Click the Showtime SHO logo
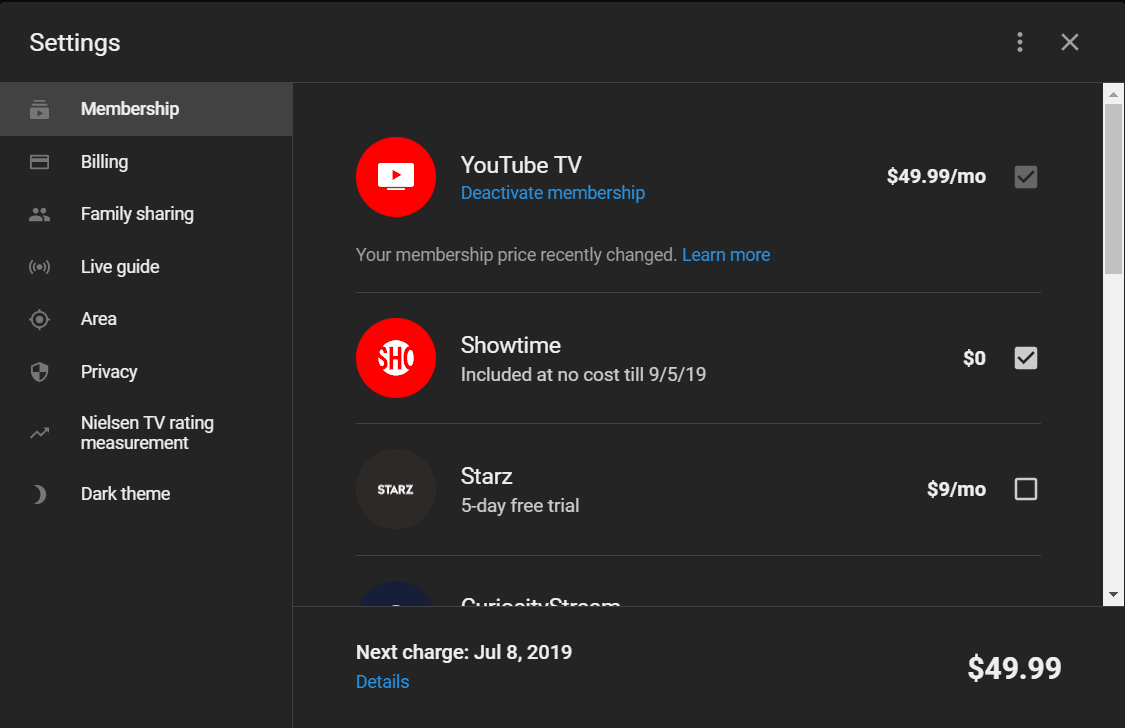The height and width of the screenshot is (728, 1125). tap(396, 358)
